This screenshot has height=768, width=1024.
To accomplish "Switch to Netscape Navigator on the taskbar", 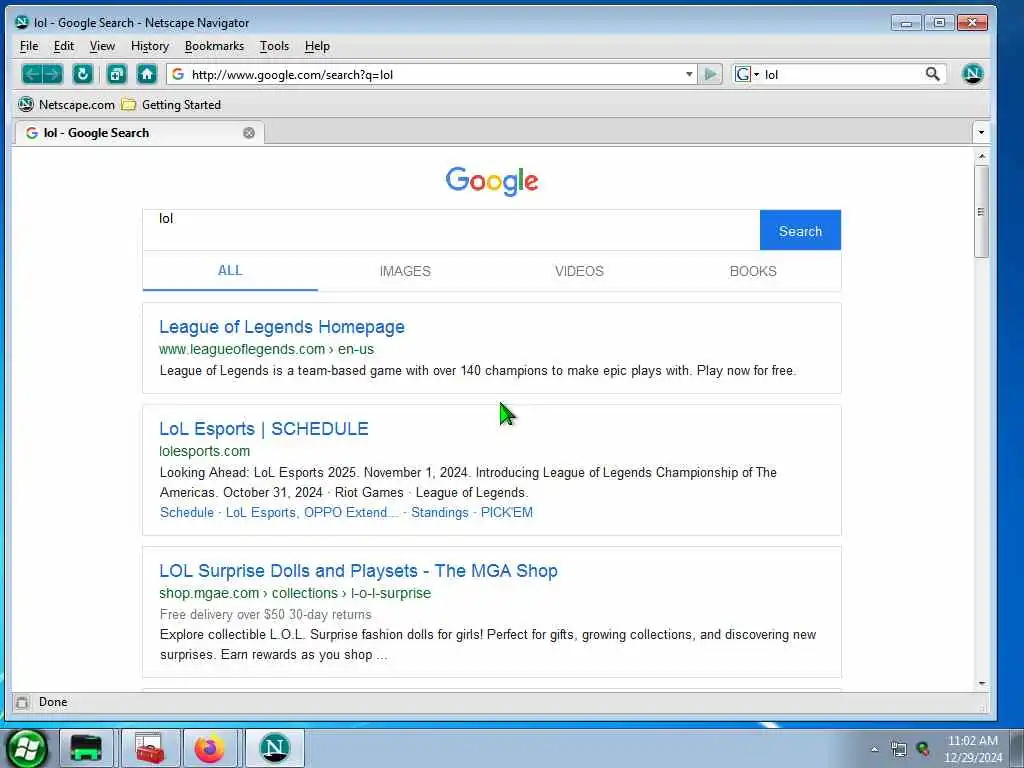I will [274, 748].
